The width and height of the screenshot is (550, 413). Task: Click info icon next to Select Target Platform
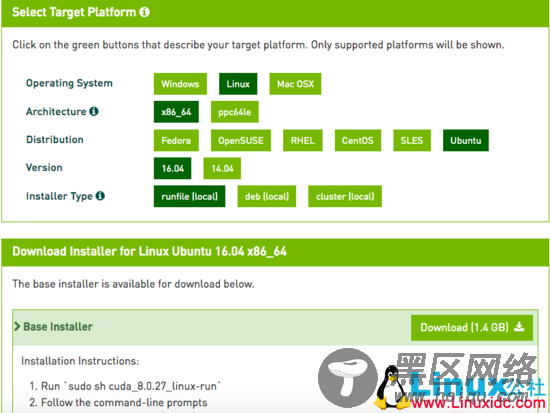tap(144, 12)
